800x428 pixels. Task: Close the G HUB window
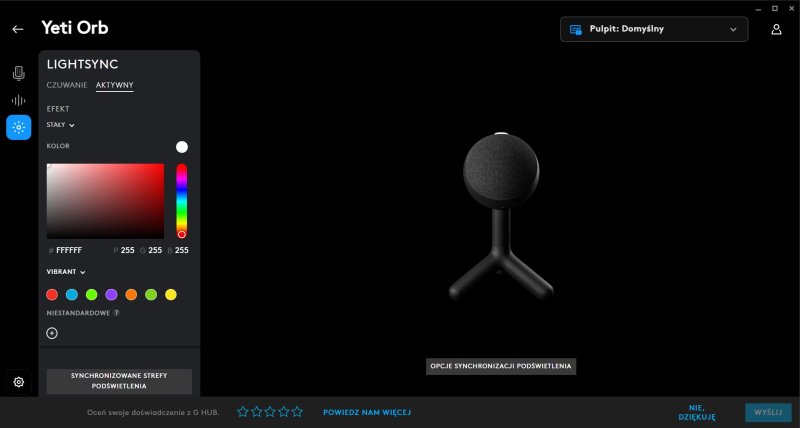coord(790,8)
